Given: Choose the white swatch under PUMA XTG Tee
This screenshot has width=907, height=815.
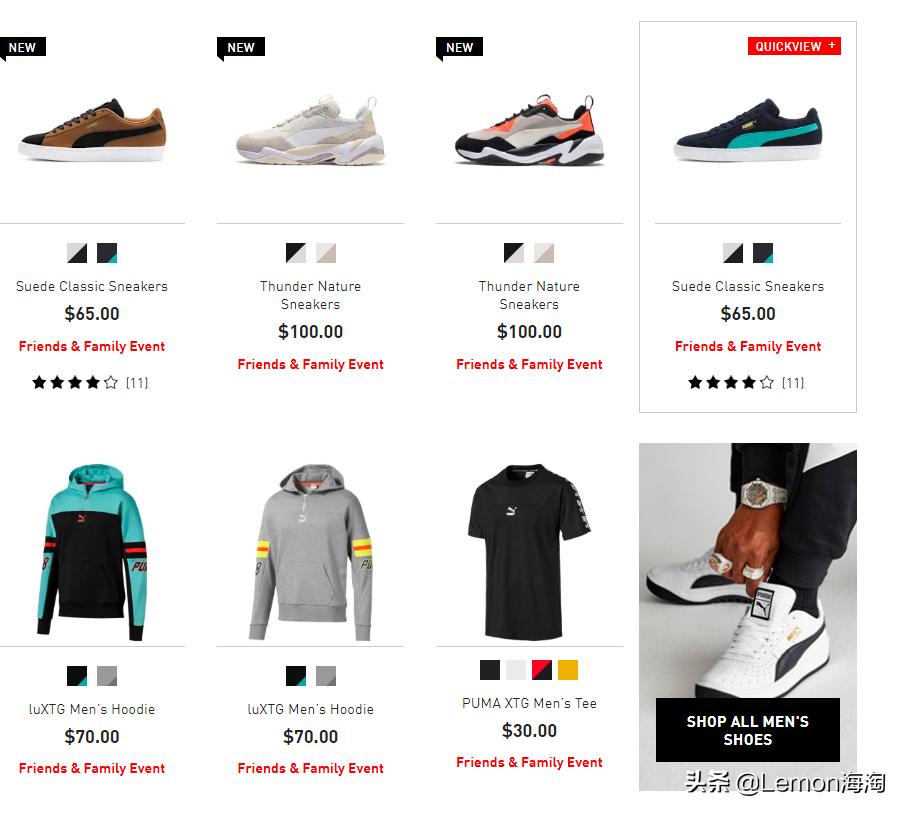Looking at the screenshot, I should 516,670.
